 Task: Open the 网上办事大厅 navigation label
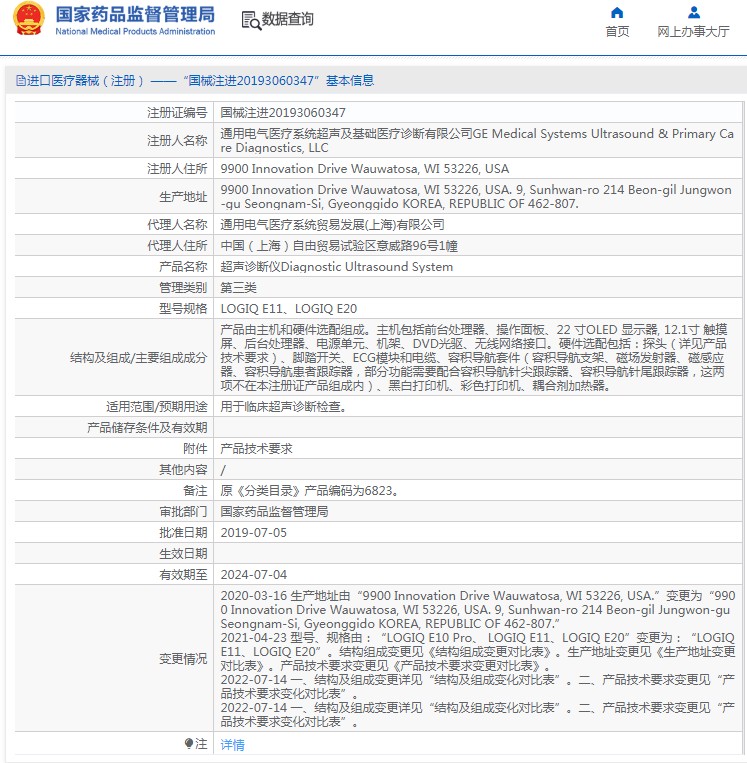(693, 32)
